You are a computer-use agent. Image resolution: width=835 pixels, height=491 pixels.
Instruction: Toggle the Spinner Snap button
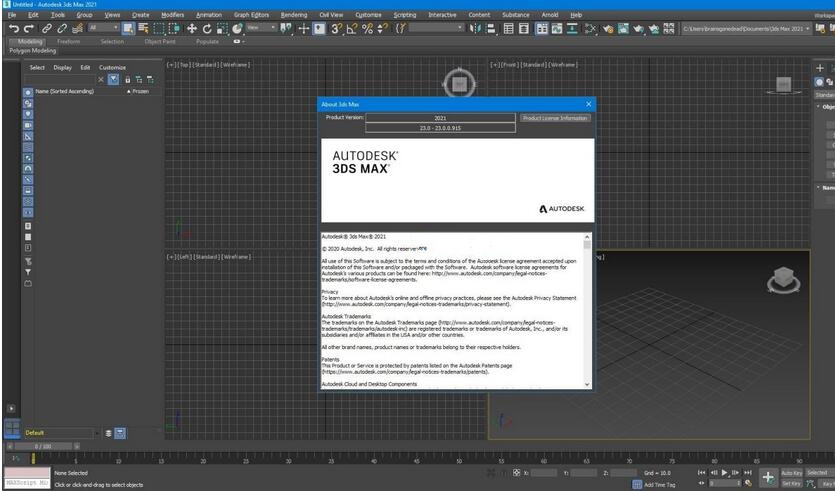click(x=382, y=29)
